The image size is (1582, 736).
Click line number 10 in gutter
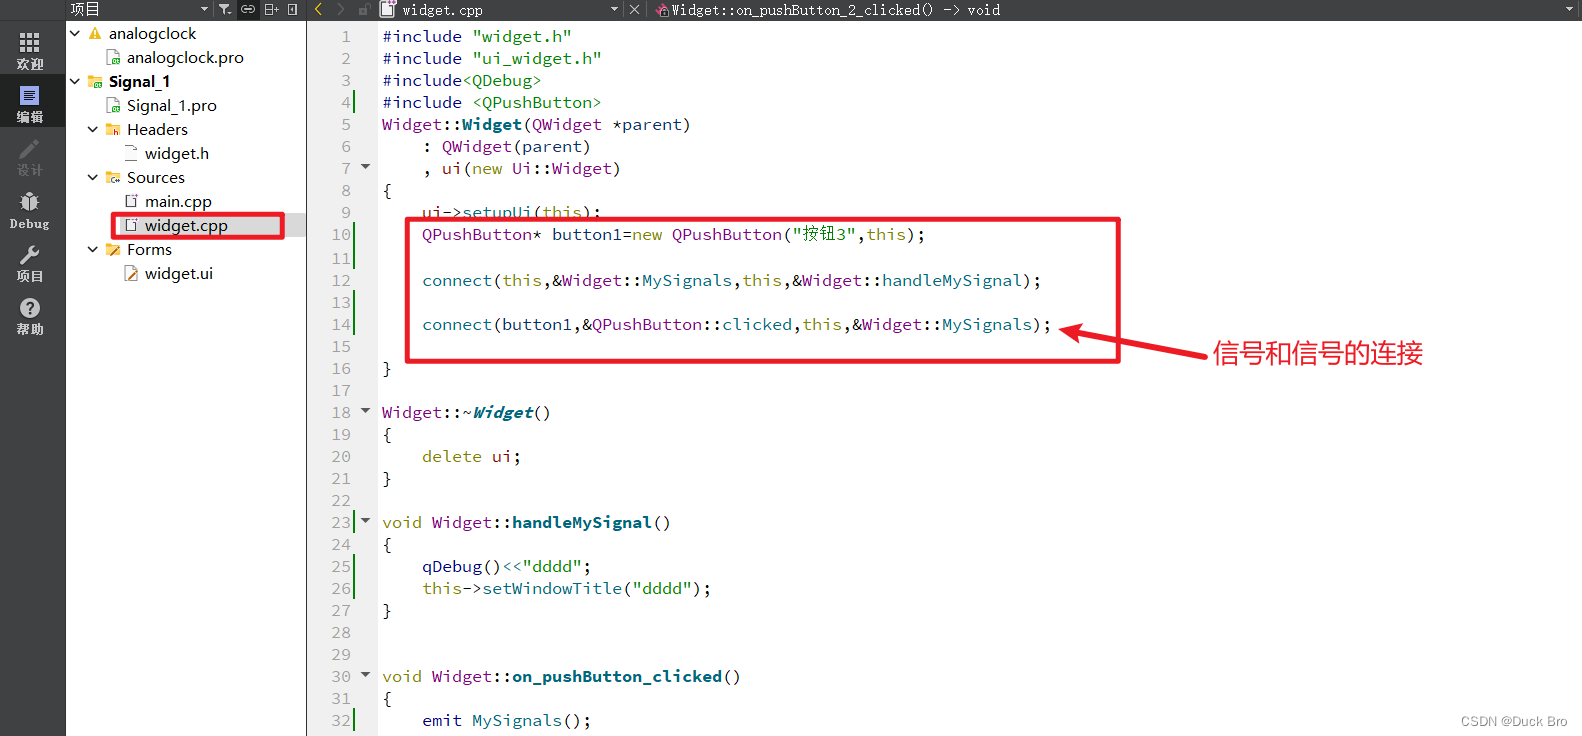pos(341,234)
